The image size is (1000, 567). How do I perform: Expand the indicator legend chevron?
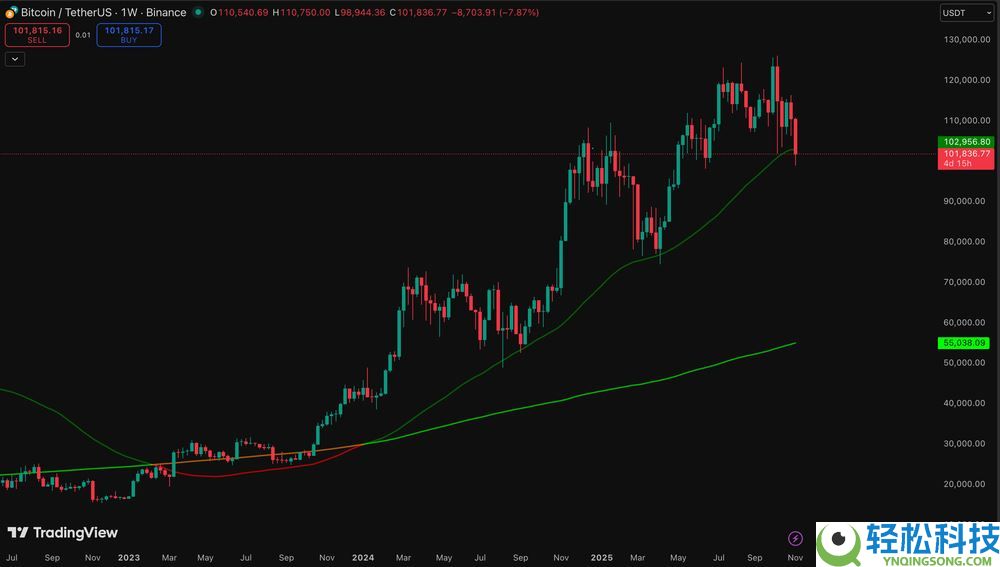click(x=15, y=59)
